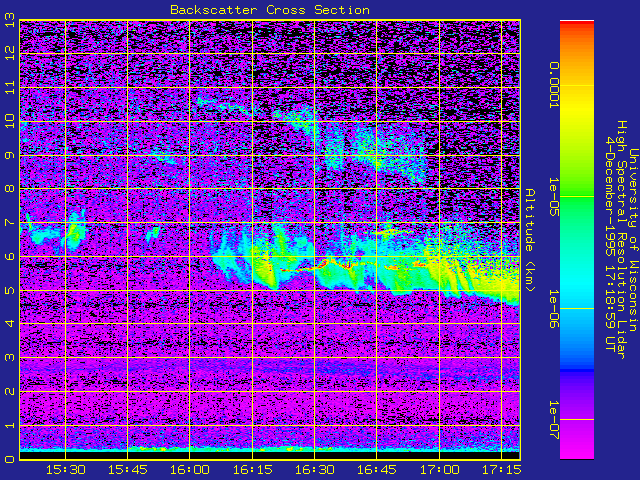640x480 pixels.
Task: Click the Backscatter Cross Section title
Action: click(270, 10)
